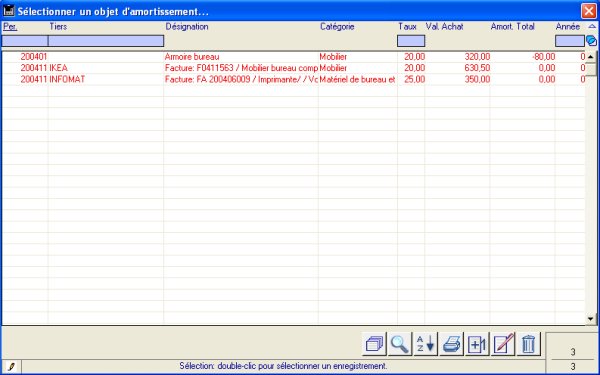600x375 pixels.
Task: Click the Per. filter input field
Action: [25, 41]
